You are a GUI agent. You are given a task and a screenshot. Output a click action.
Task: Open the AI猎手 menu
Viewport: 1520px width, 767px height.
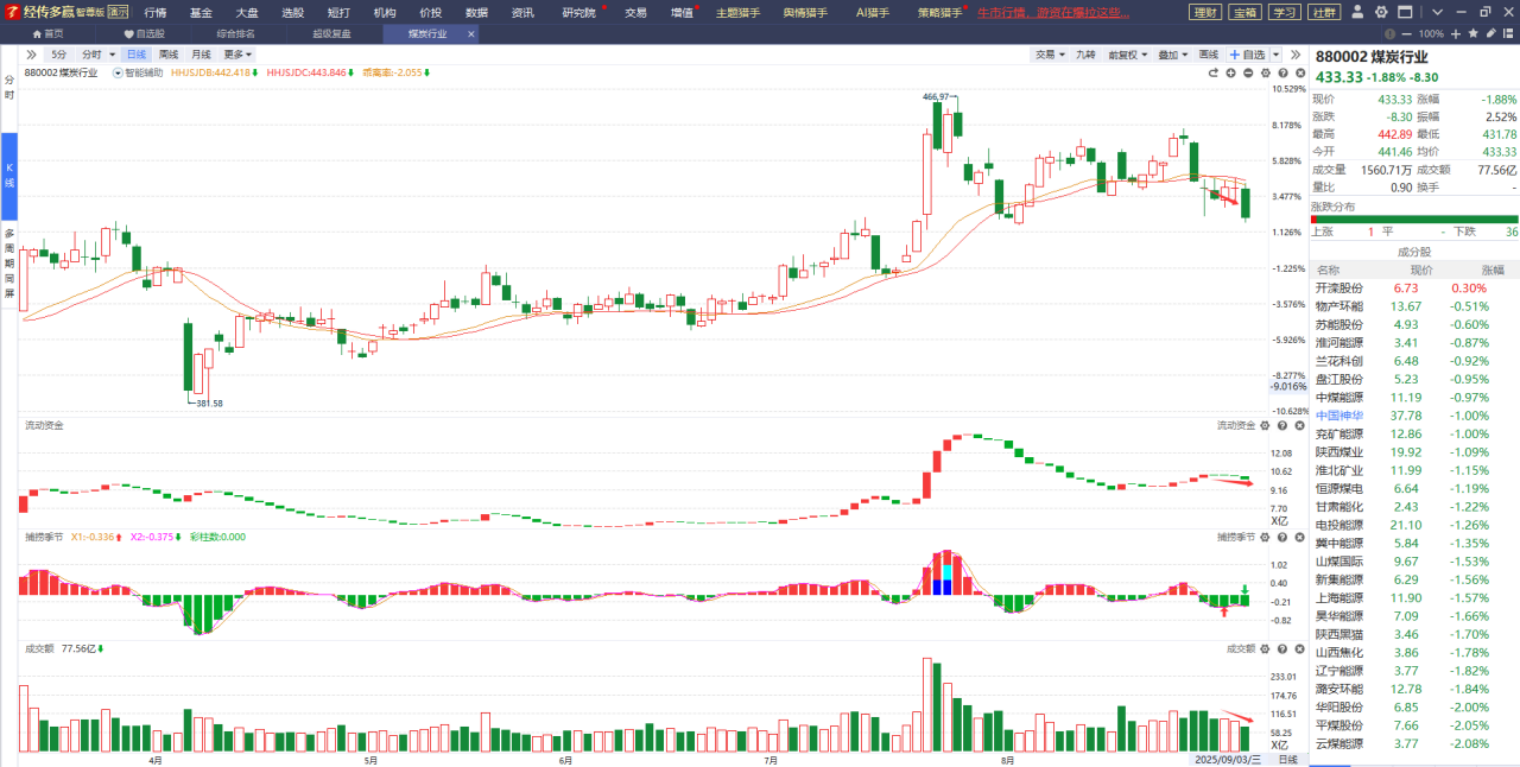coord(873,13)
